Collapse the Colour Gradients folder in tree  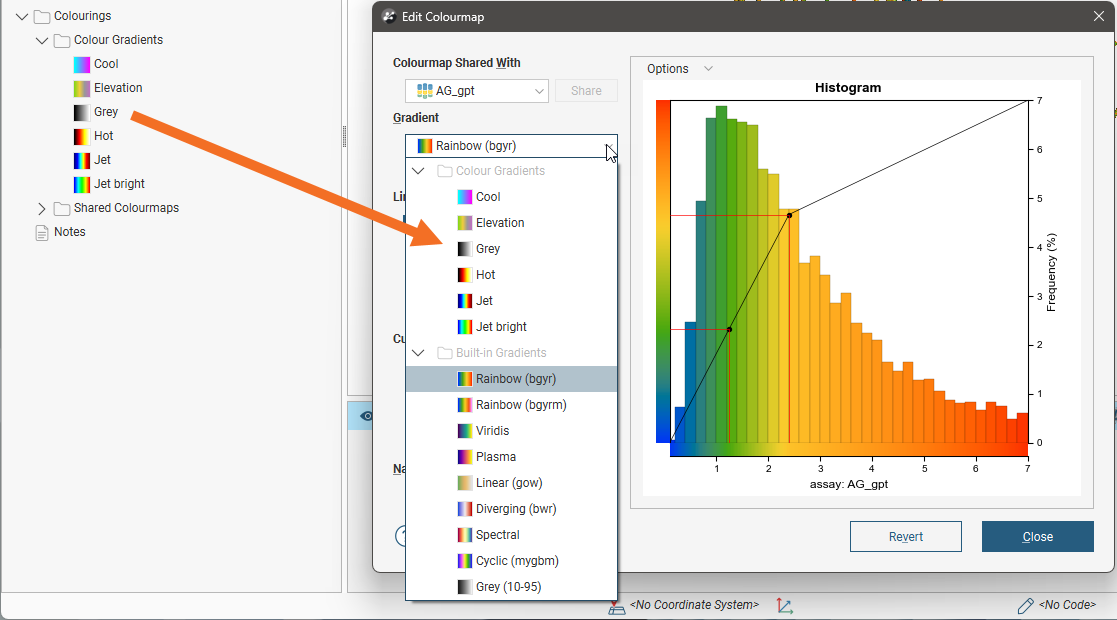[x=41, y=40]
